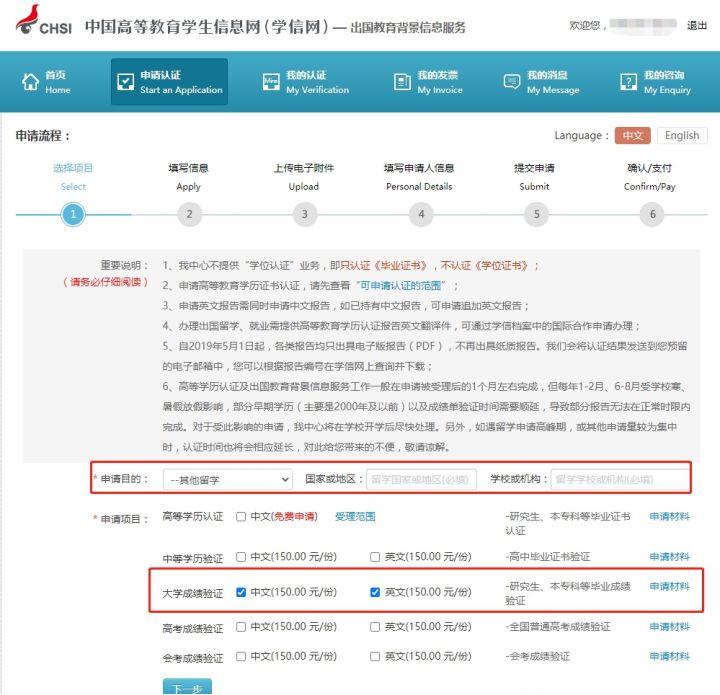The image size is (720, 695).
Task: Focus the 学校或机构 input field
Action: 620,480
